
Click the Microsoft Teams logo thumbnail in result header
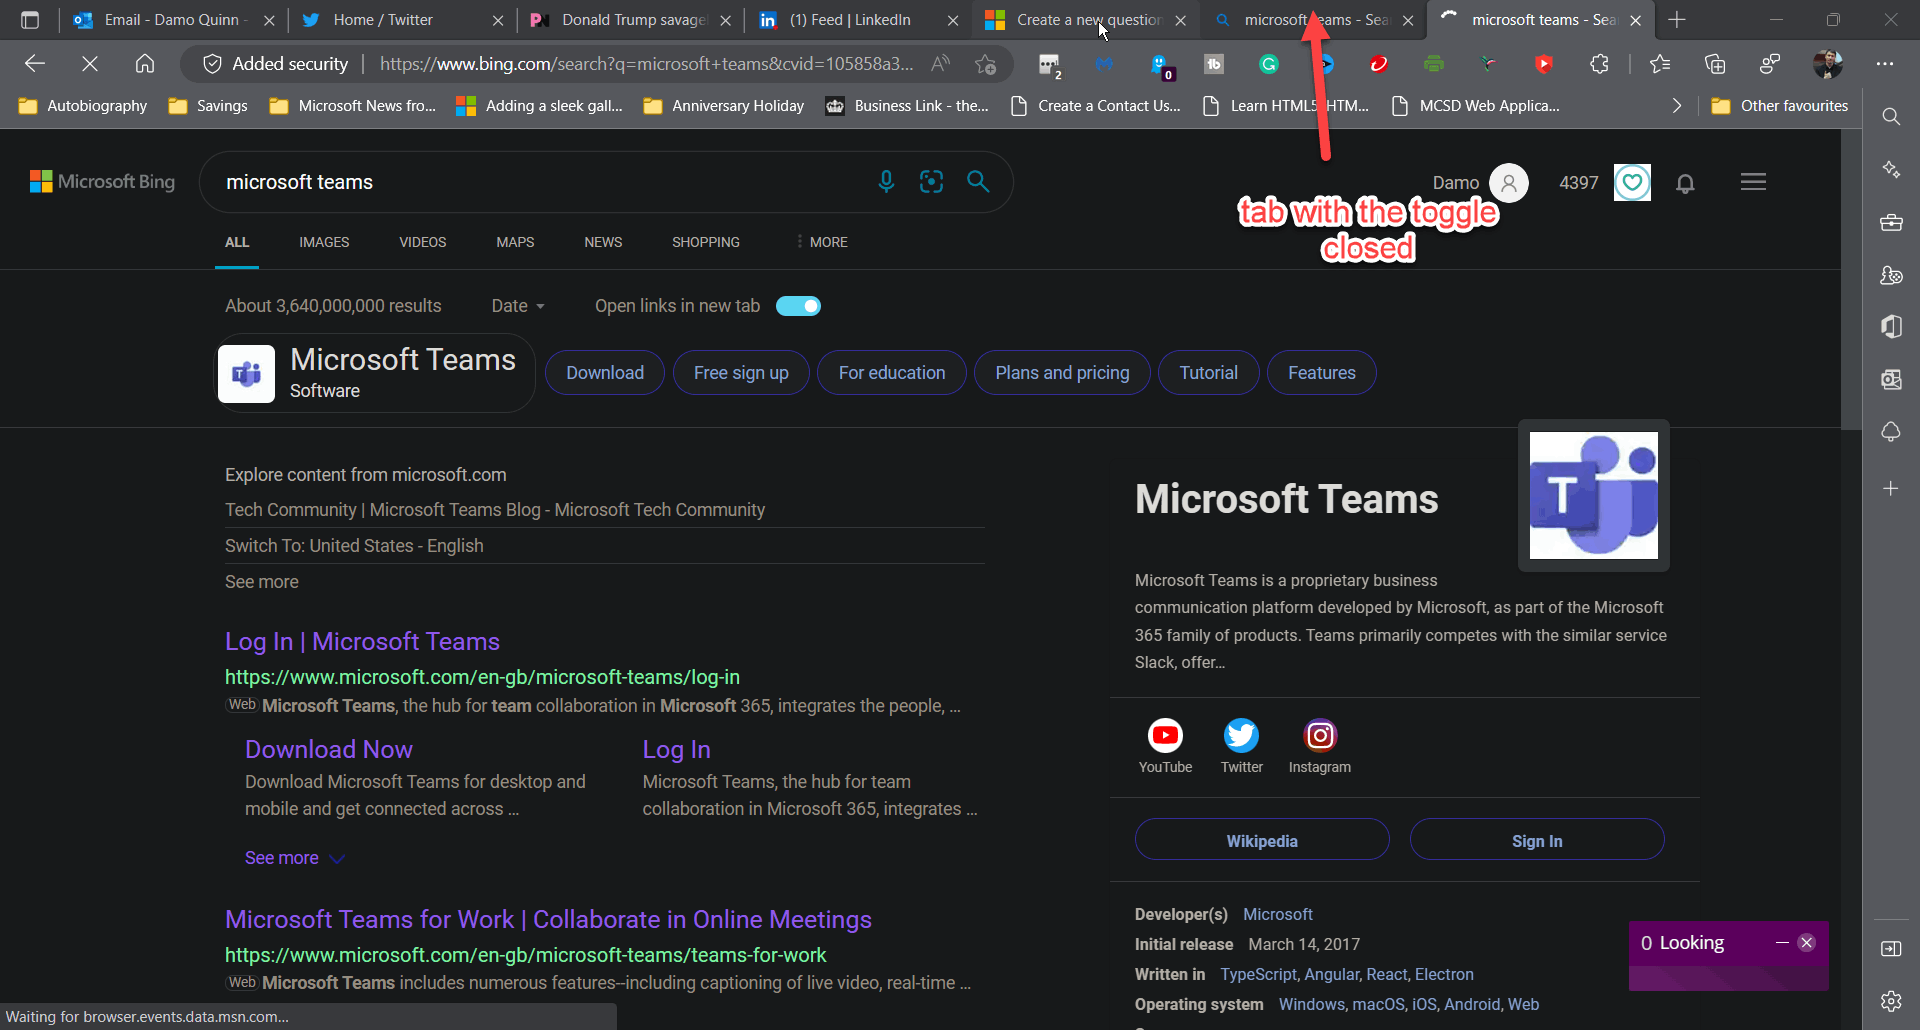[246, 374]
